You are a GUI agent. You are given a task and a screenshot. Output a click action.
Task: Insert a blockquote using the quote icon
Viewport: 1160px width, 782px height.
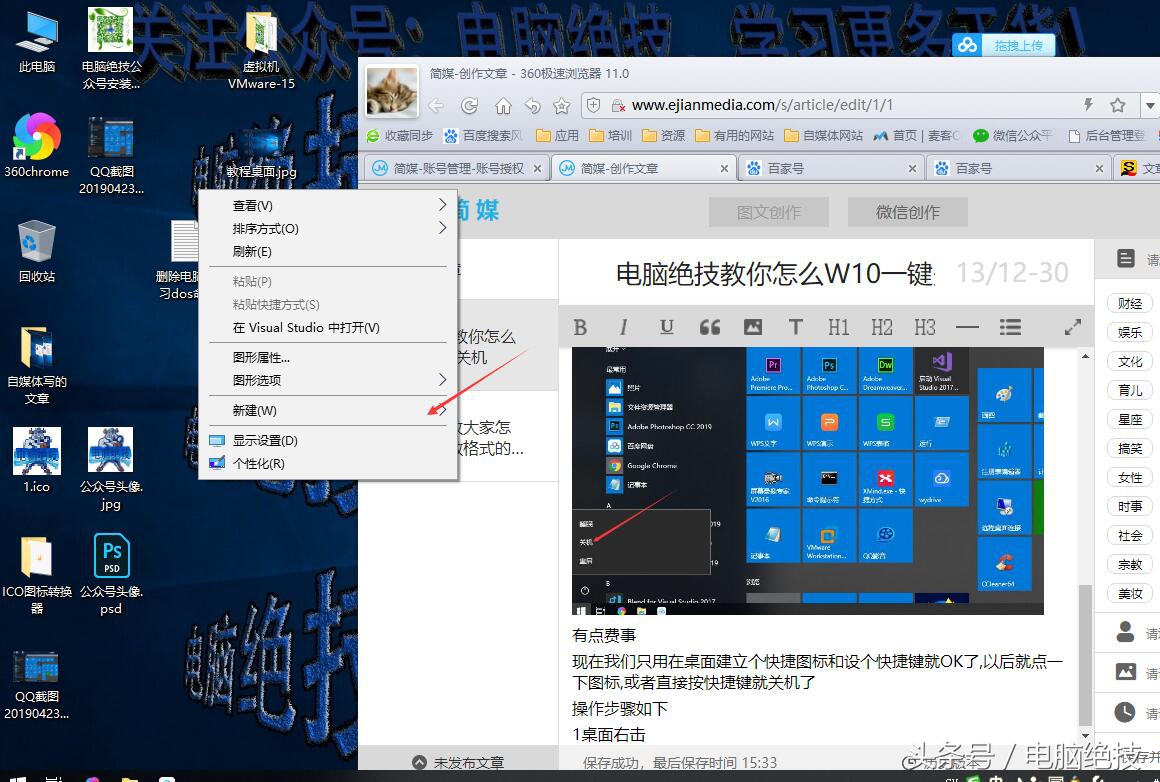pos(710,326)
